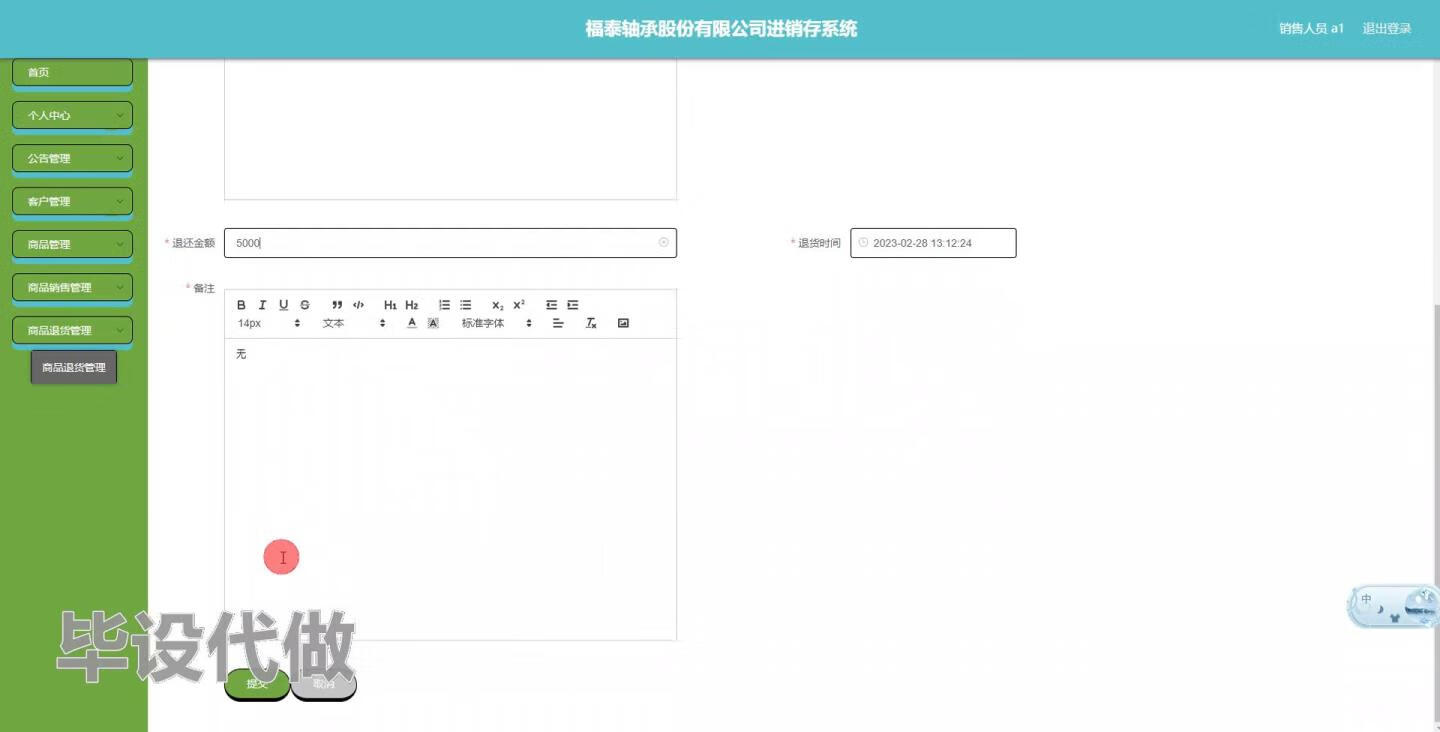Expand the 公告管理 sidebar menu
Image resolution: width=1440 pixels, height=732 pixels.
click(x=72, y=158)
